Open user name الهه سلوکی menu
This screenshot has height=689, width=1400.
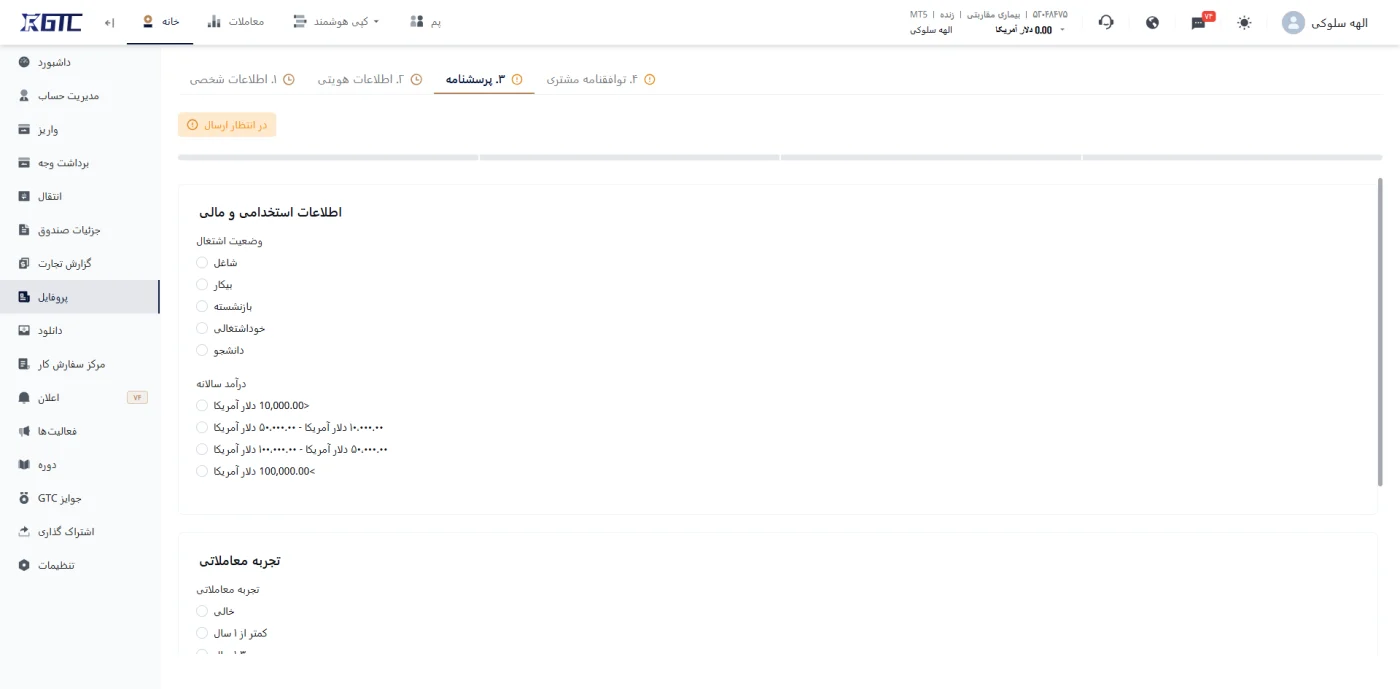[1339, 22]
